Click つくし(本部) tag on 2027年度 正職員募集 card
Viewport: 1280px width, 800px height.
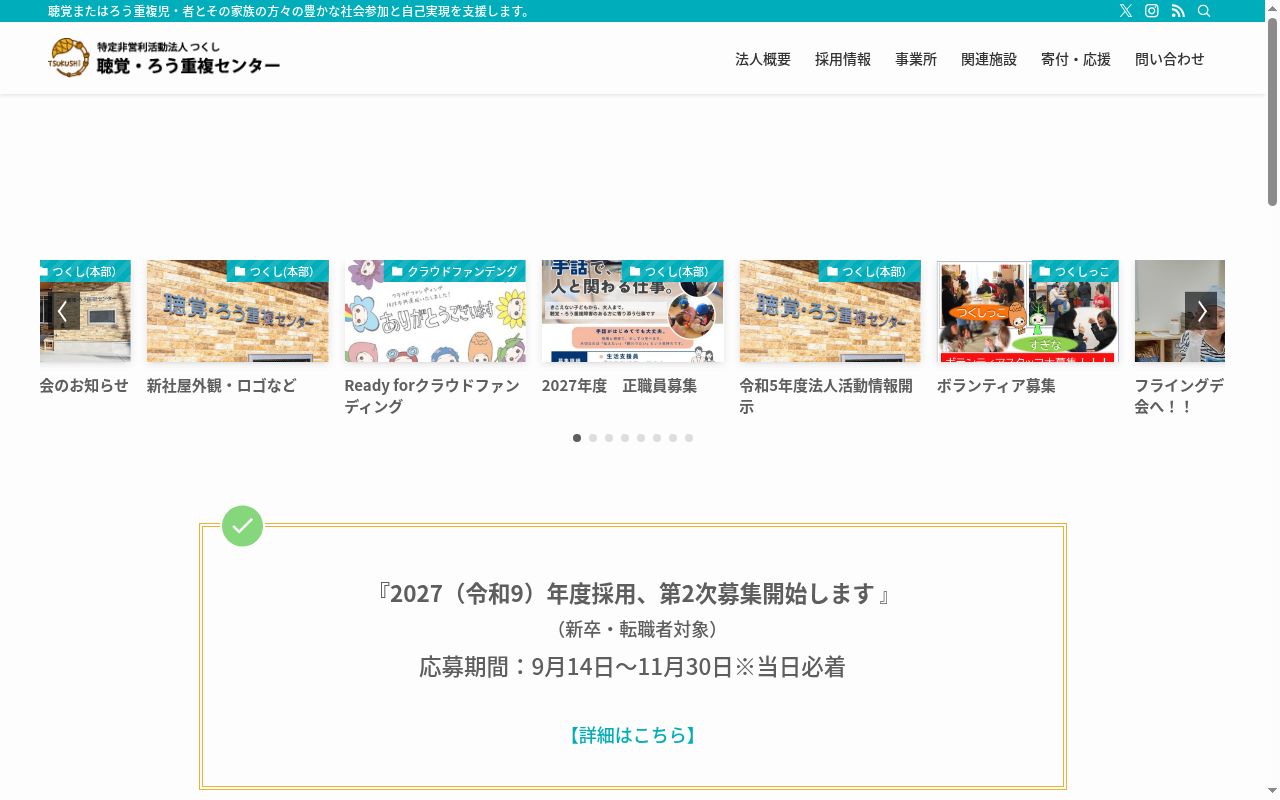(x=672, y=271)
